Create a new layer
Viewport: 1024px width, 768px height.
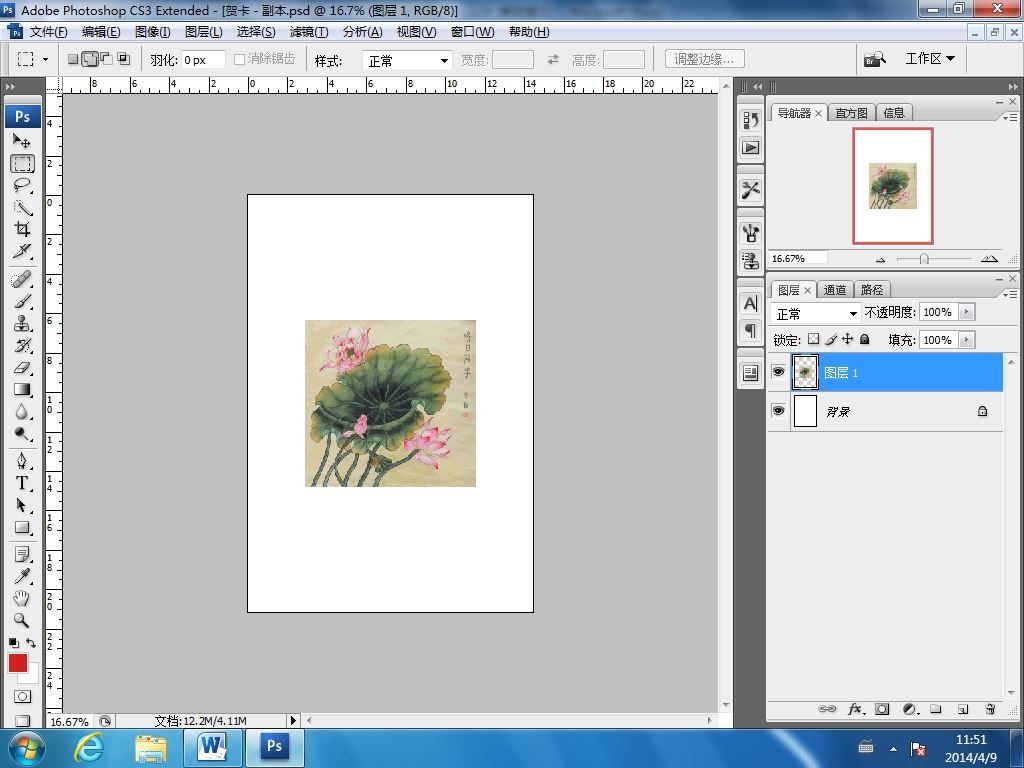(x=963, y=709)
